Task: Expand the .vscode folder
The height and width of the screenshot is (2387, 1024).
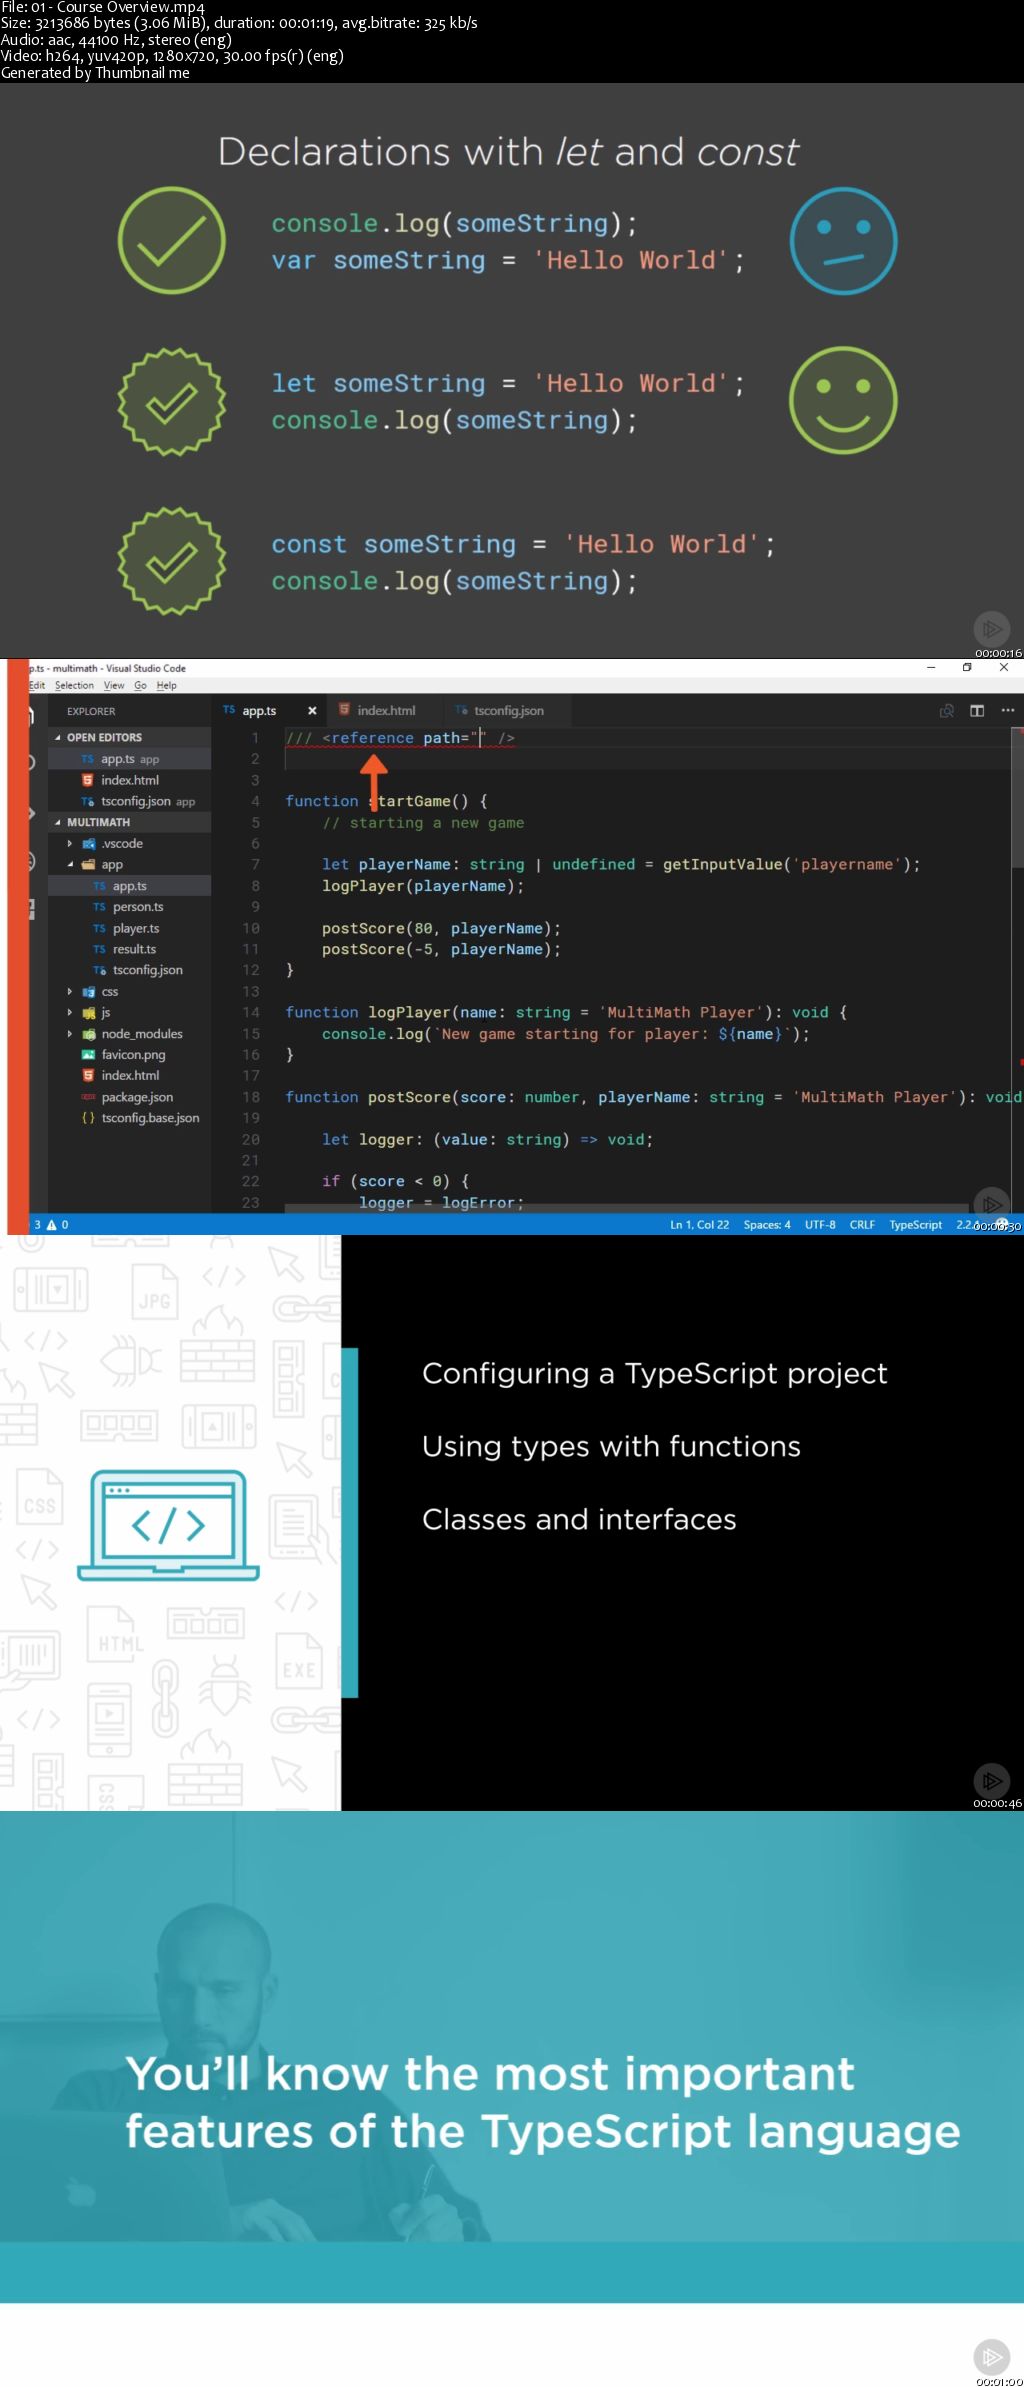Action: click(x=130, y=844)
